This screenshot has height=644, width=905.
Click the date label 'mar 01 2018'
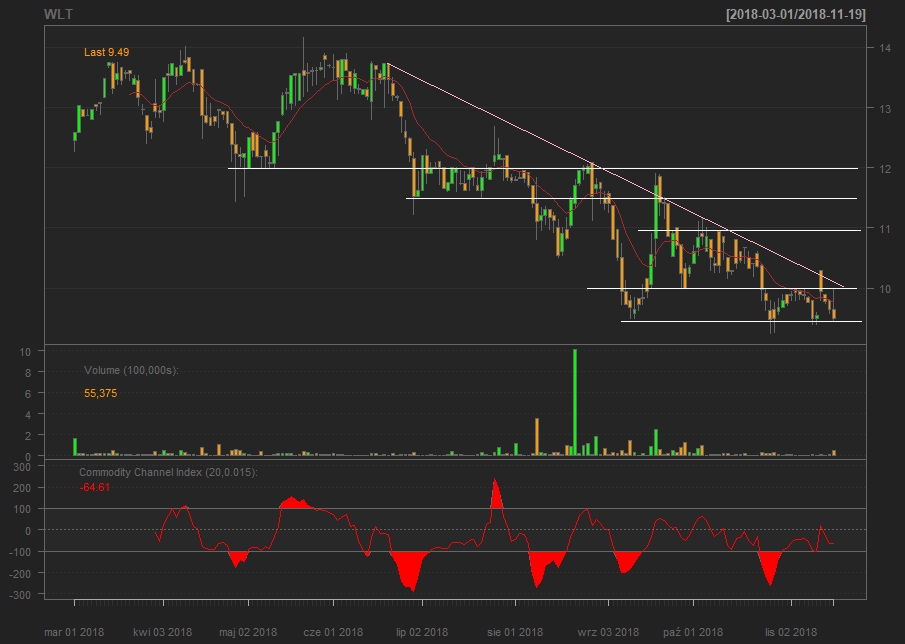pyautogui.click(x=74, y=632)
